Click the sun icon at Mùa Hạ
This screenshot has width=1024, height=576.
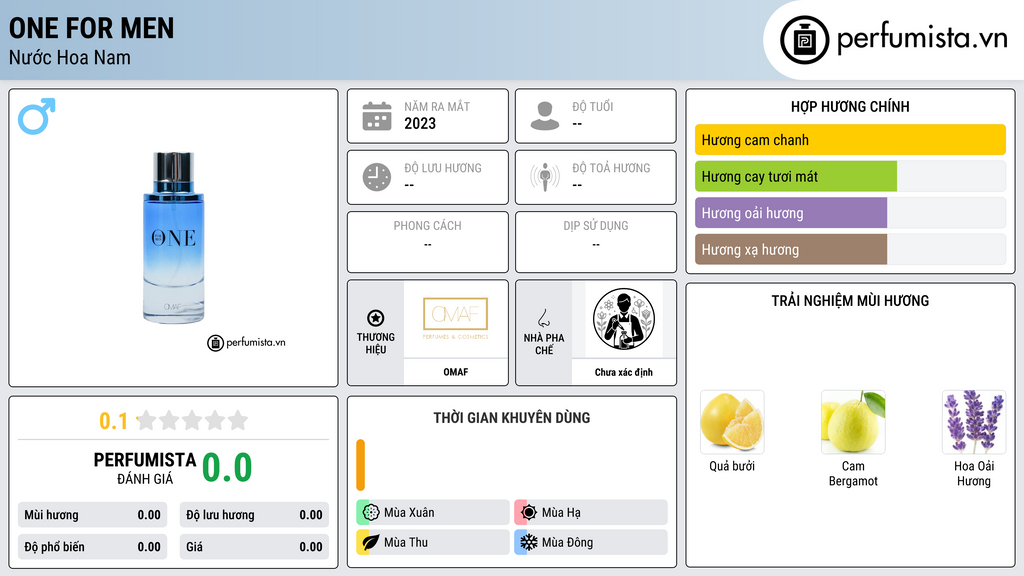point(529,512)
